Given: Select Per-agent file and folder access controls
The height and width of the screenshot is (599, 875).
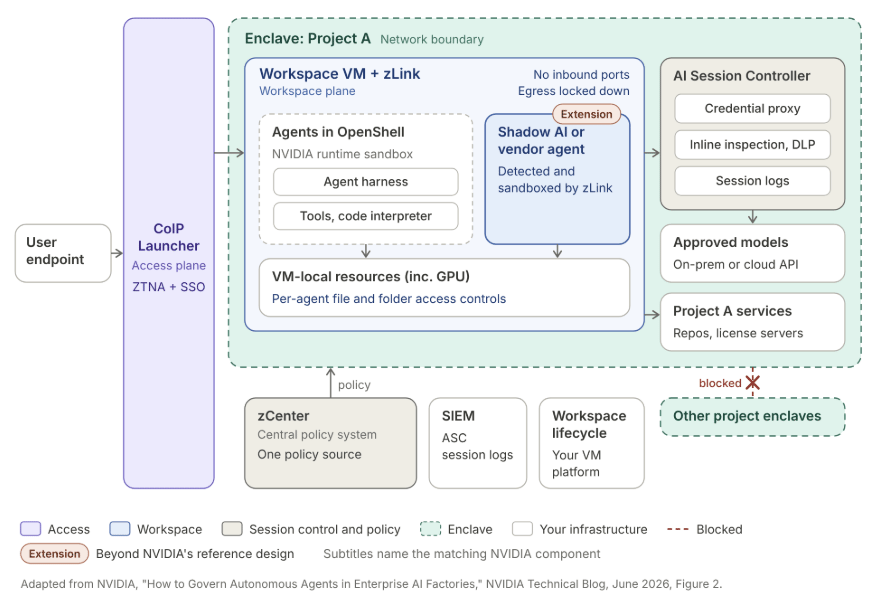Looking at the screenshot, I should [389, 299].
